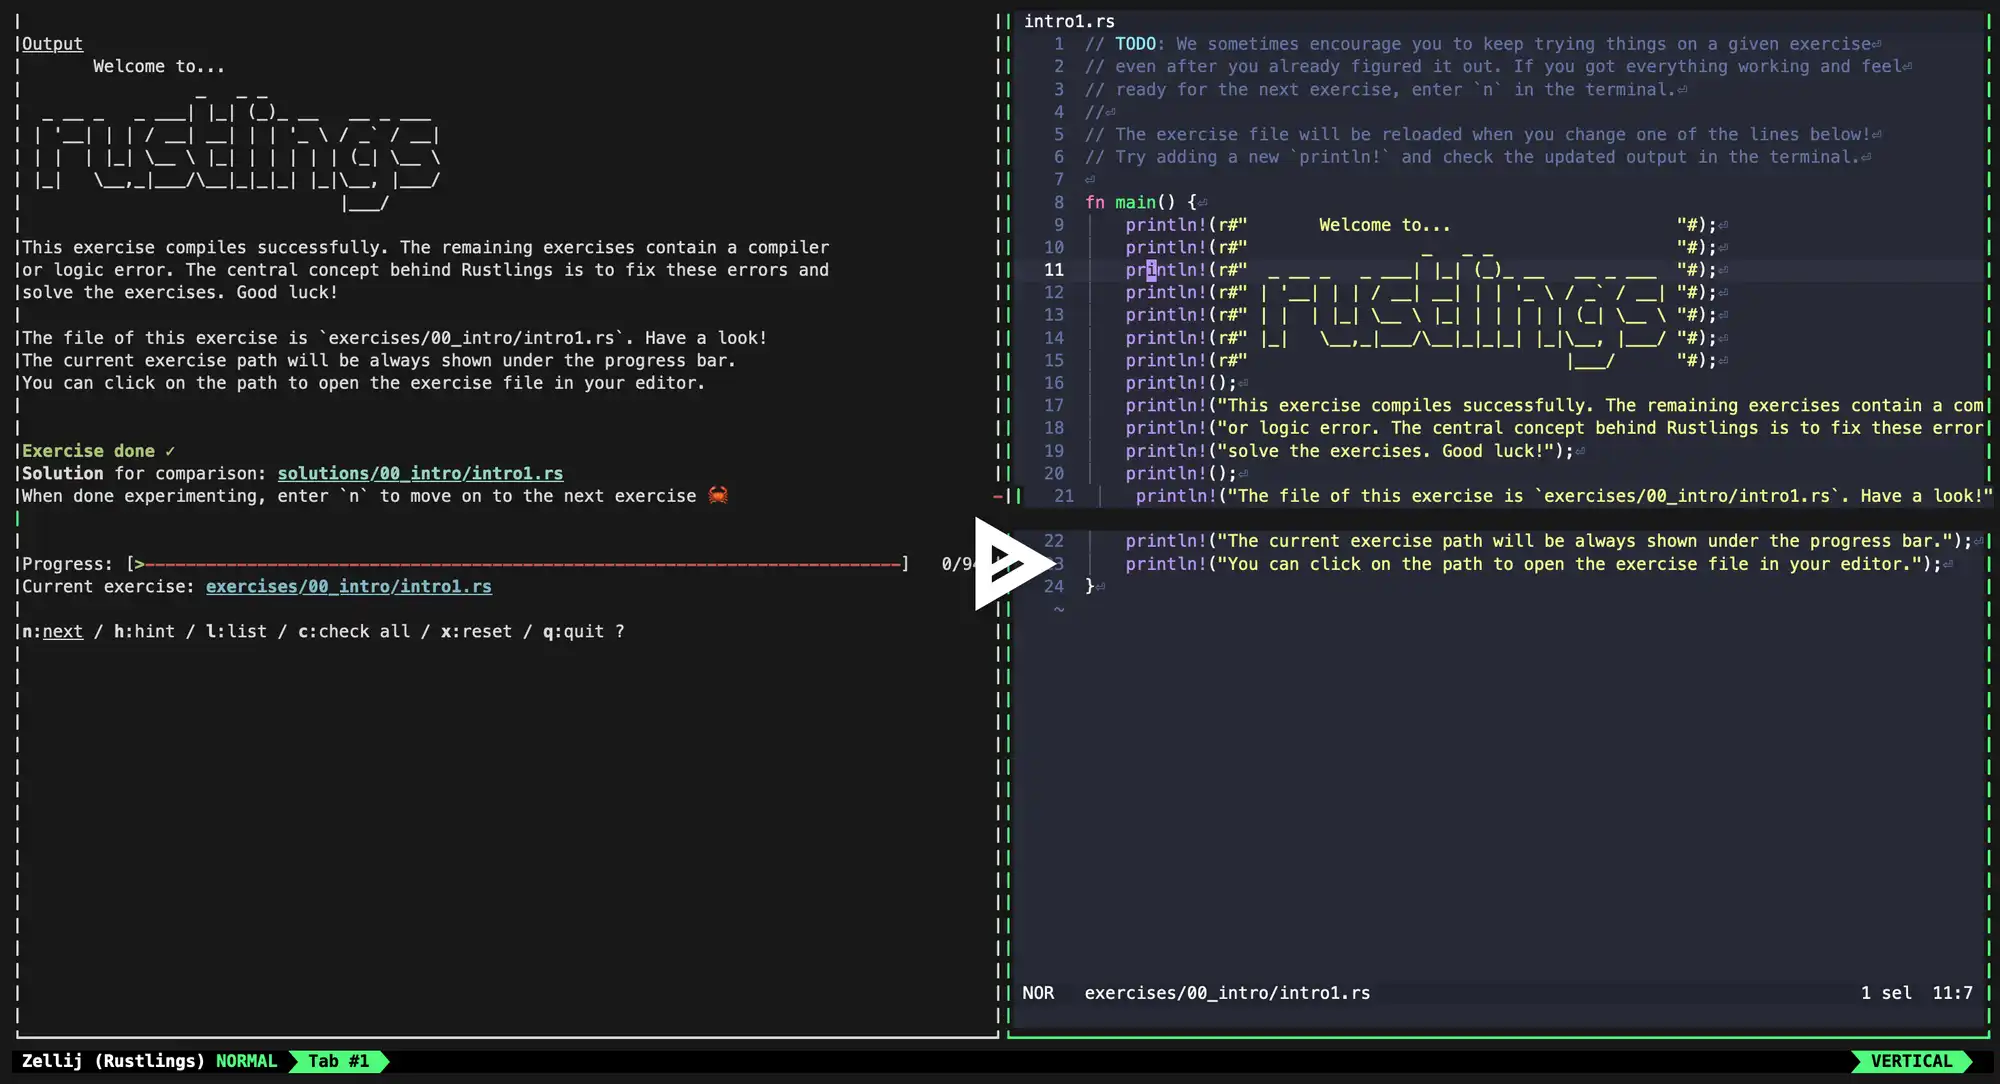
Task: Click the 11:7 cursor position indicator
Action: click(x=1952, y=993)
